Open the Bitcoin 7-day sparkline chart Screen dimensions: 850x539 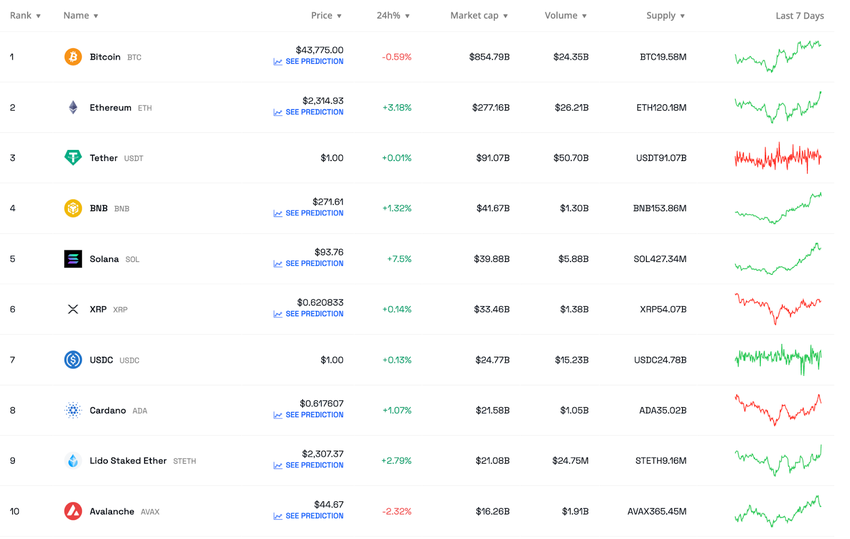(x=778, y=56)
